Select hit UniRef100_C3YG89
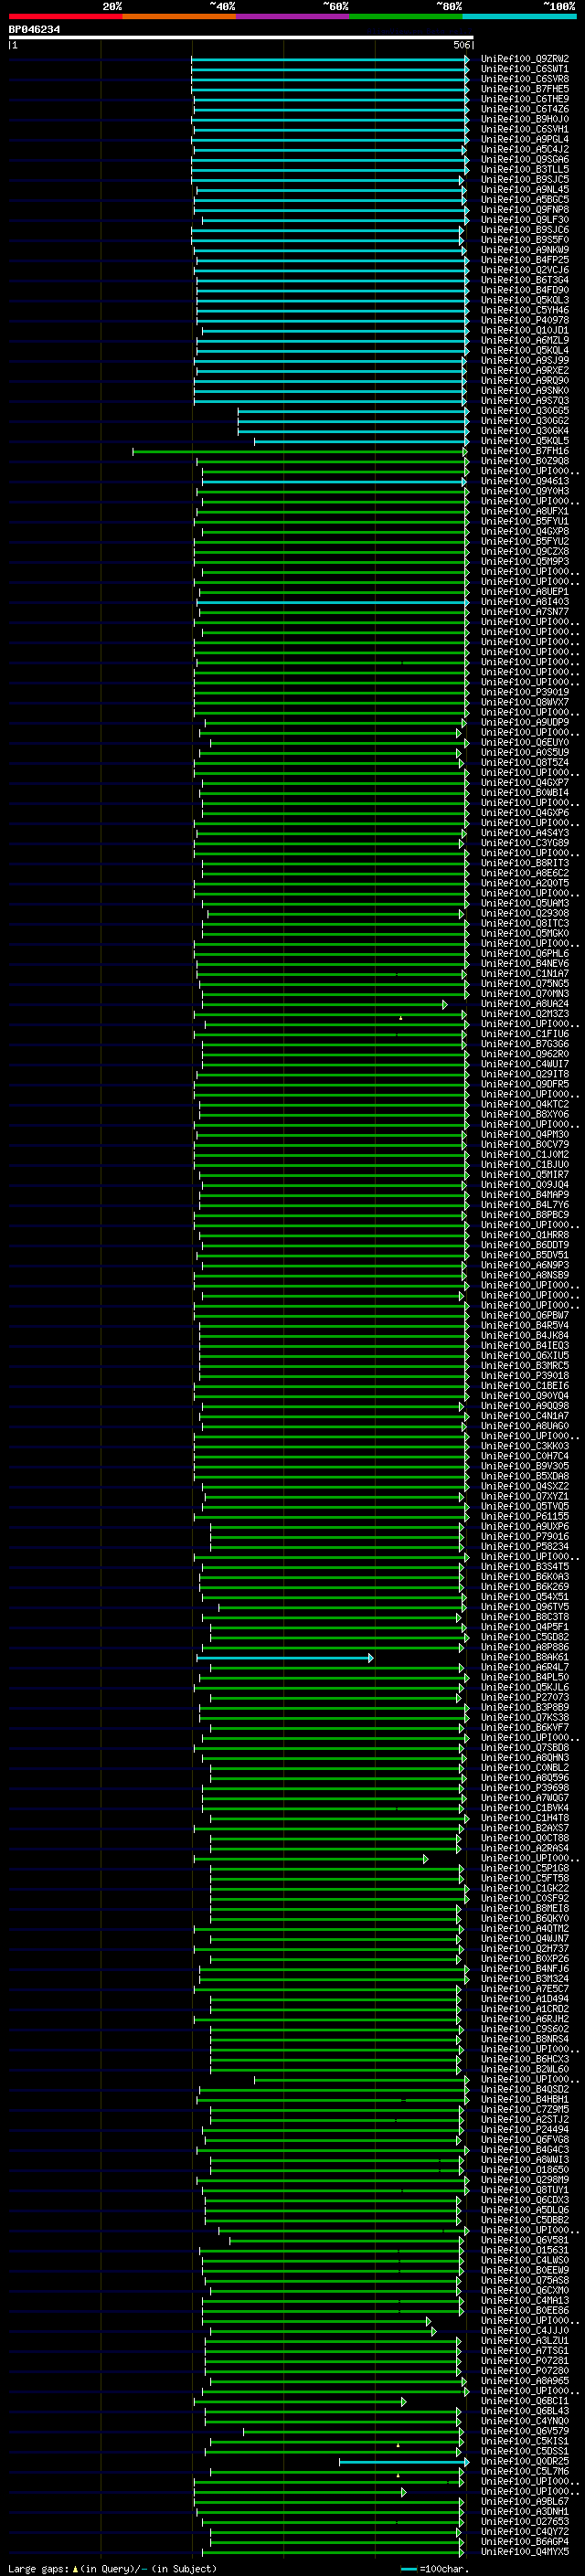This screenshot has width=585, height=2576. pos(525,843)
